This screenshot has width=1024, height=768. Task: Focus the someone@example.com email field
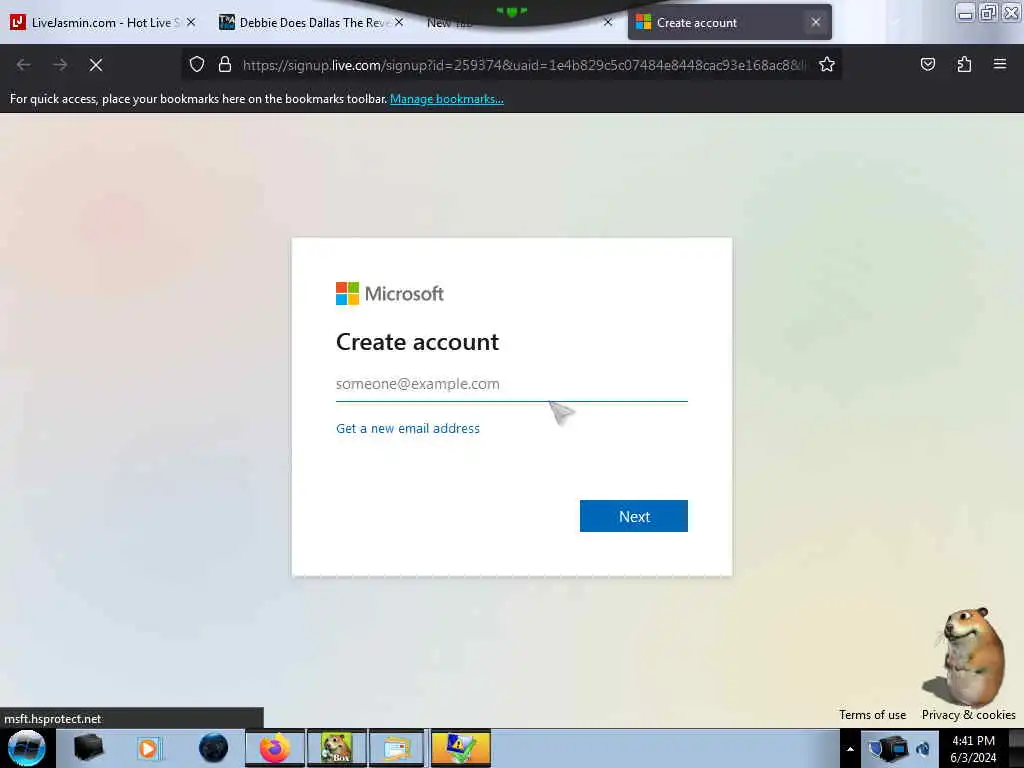511,384
